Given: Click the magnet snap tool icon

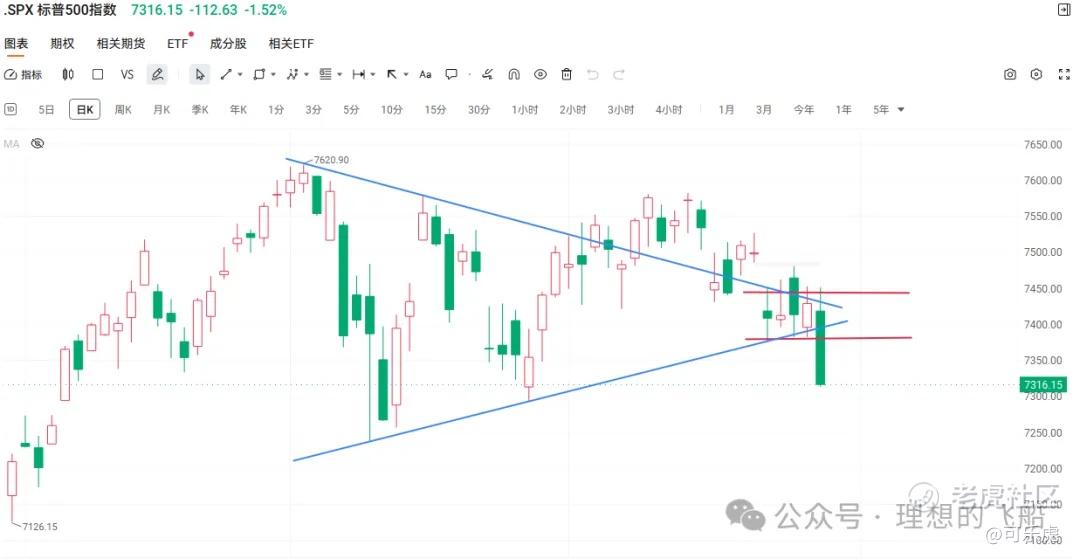Looking at the screenshot, I should pyautogui.click(x=514, y=74).
